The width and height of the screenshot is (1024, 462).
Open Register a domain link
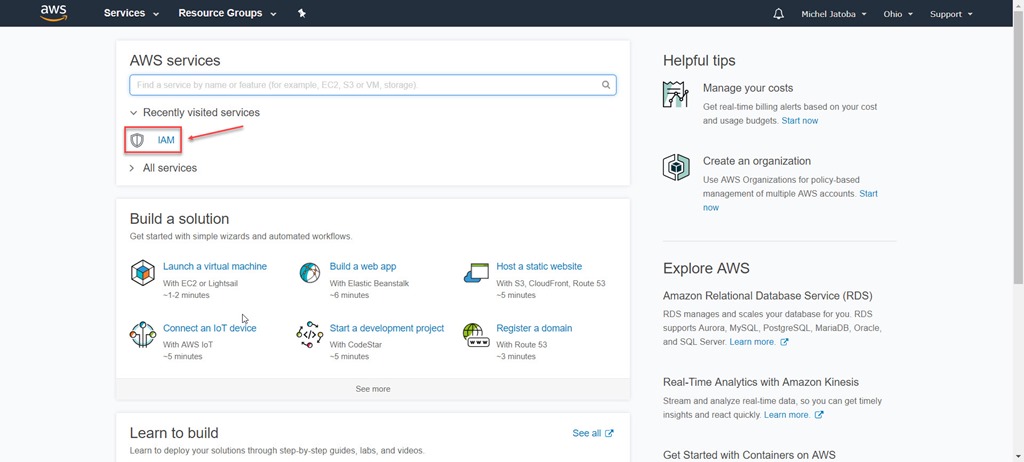click(x=534, y=328)
